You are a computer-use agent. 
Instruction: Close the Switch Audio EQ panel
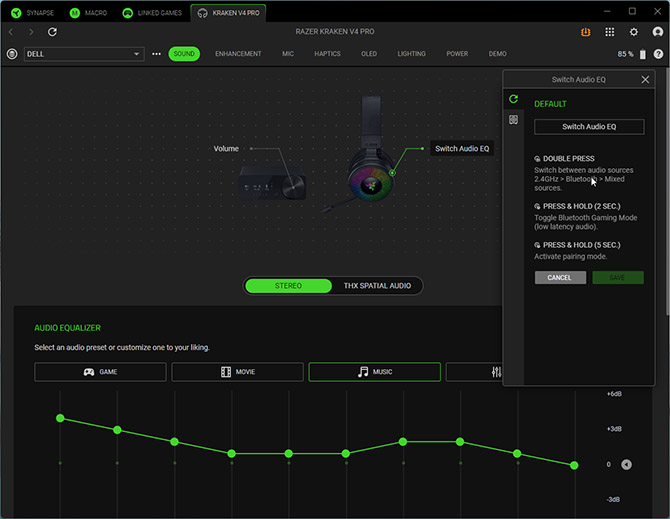(645, 79)
